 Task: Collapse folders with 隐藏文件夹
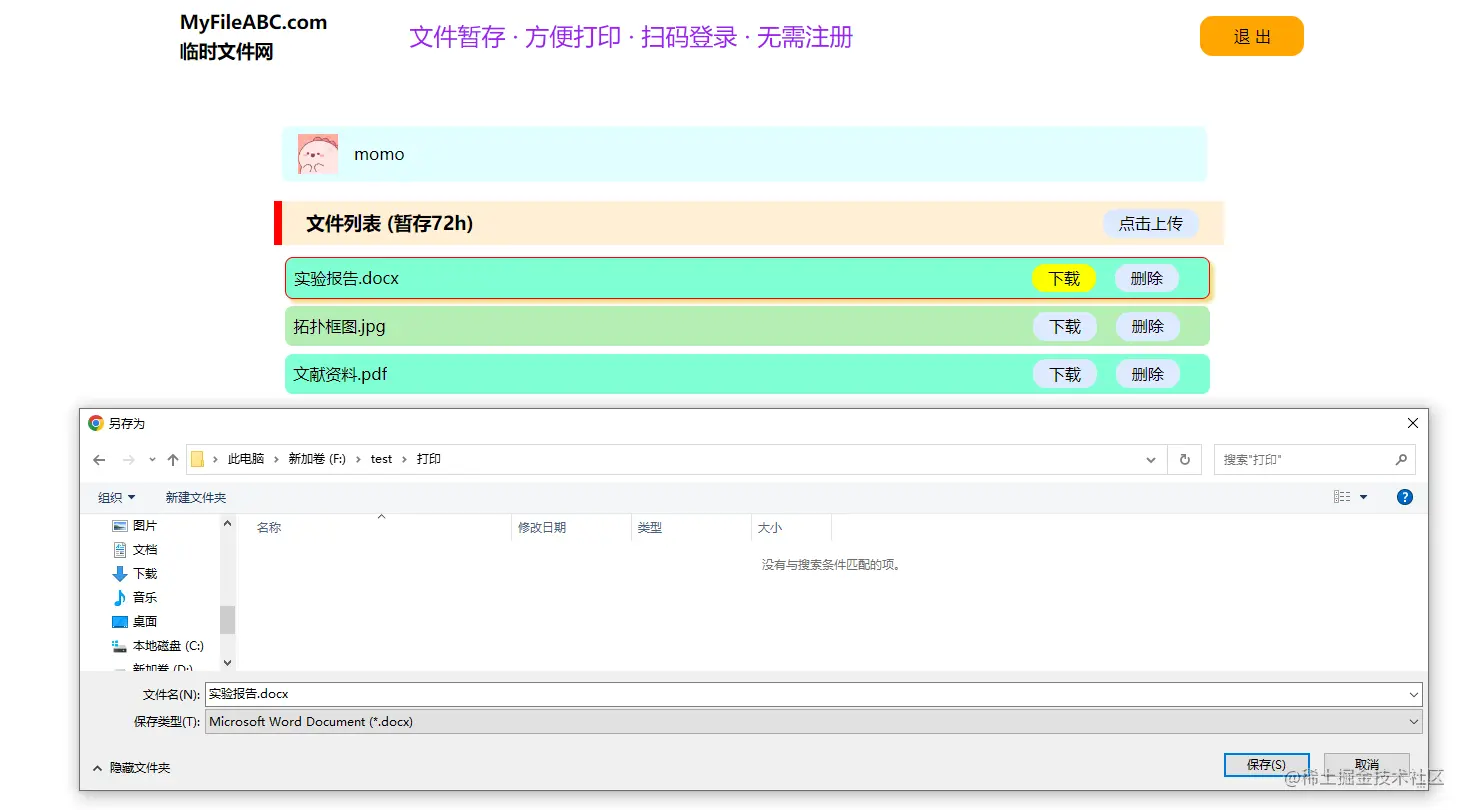click(131, 768)
